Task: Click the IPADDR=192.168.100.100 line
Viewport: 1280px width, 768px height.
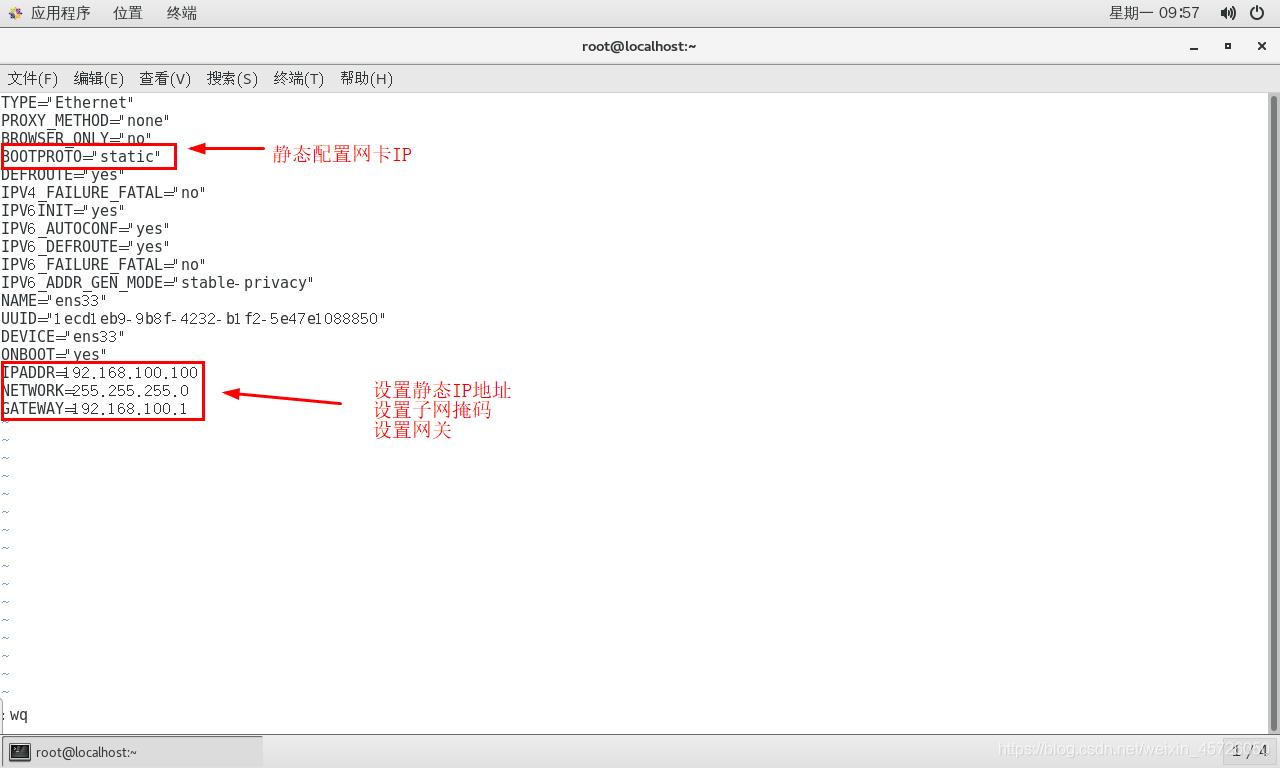Action: [100, 372]
